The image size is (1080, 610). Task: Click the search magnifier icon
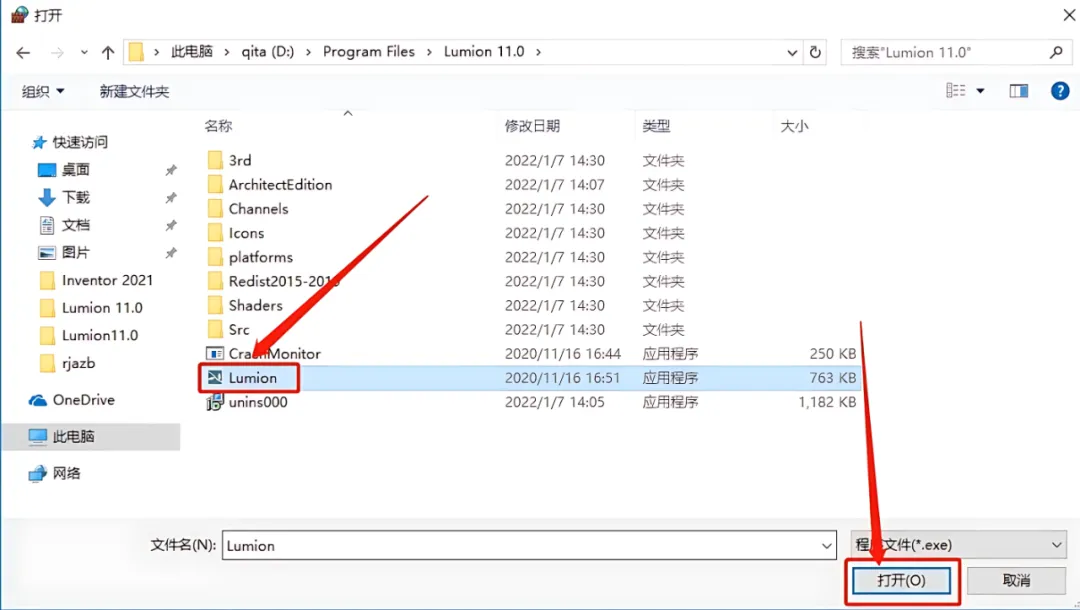(1056, 52)
